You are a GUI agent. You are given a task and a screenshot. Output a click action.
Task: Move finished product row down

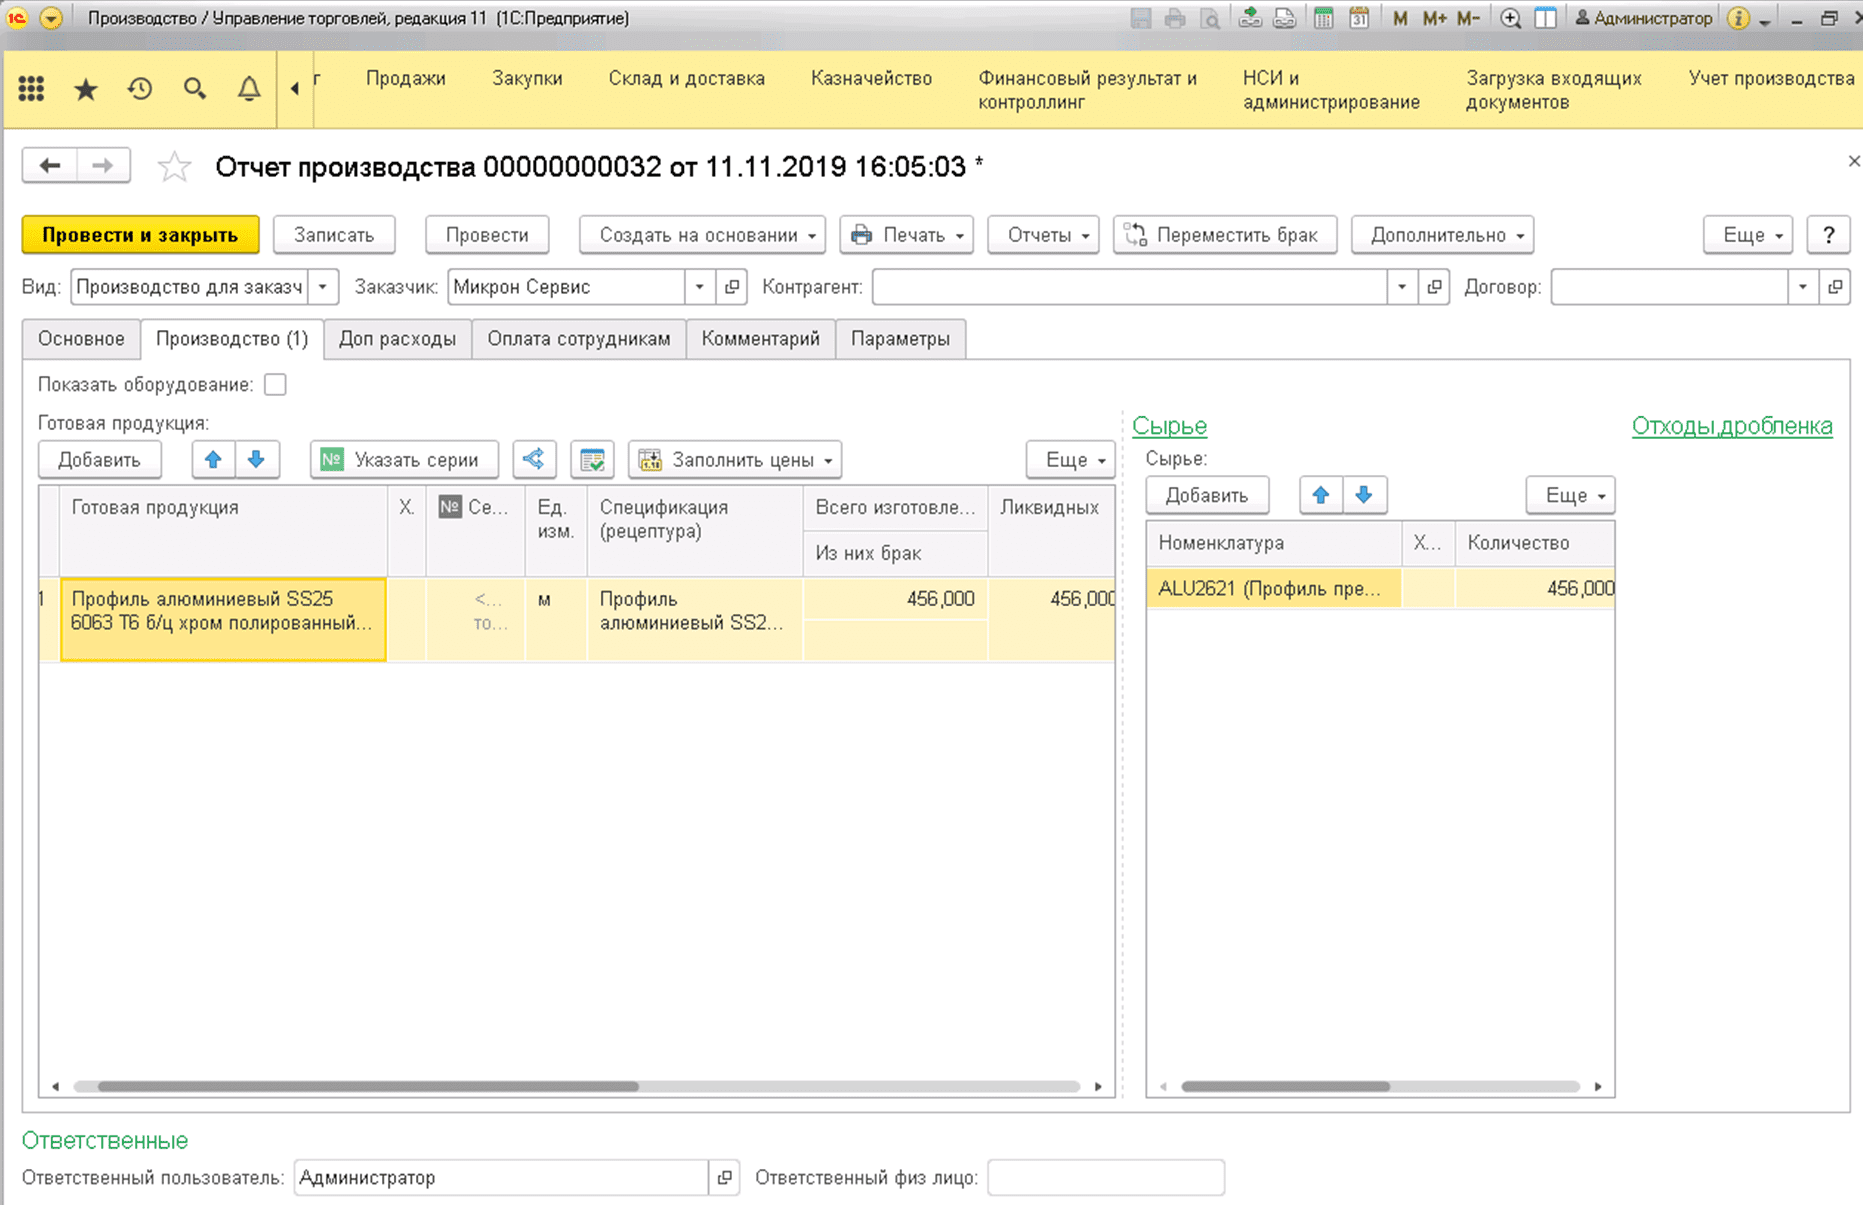(x=257, y=460)
